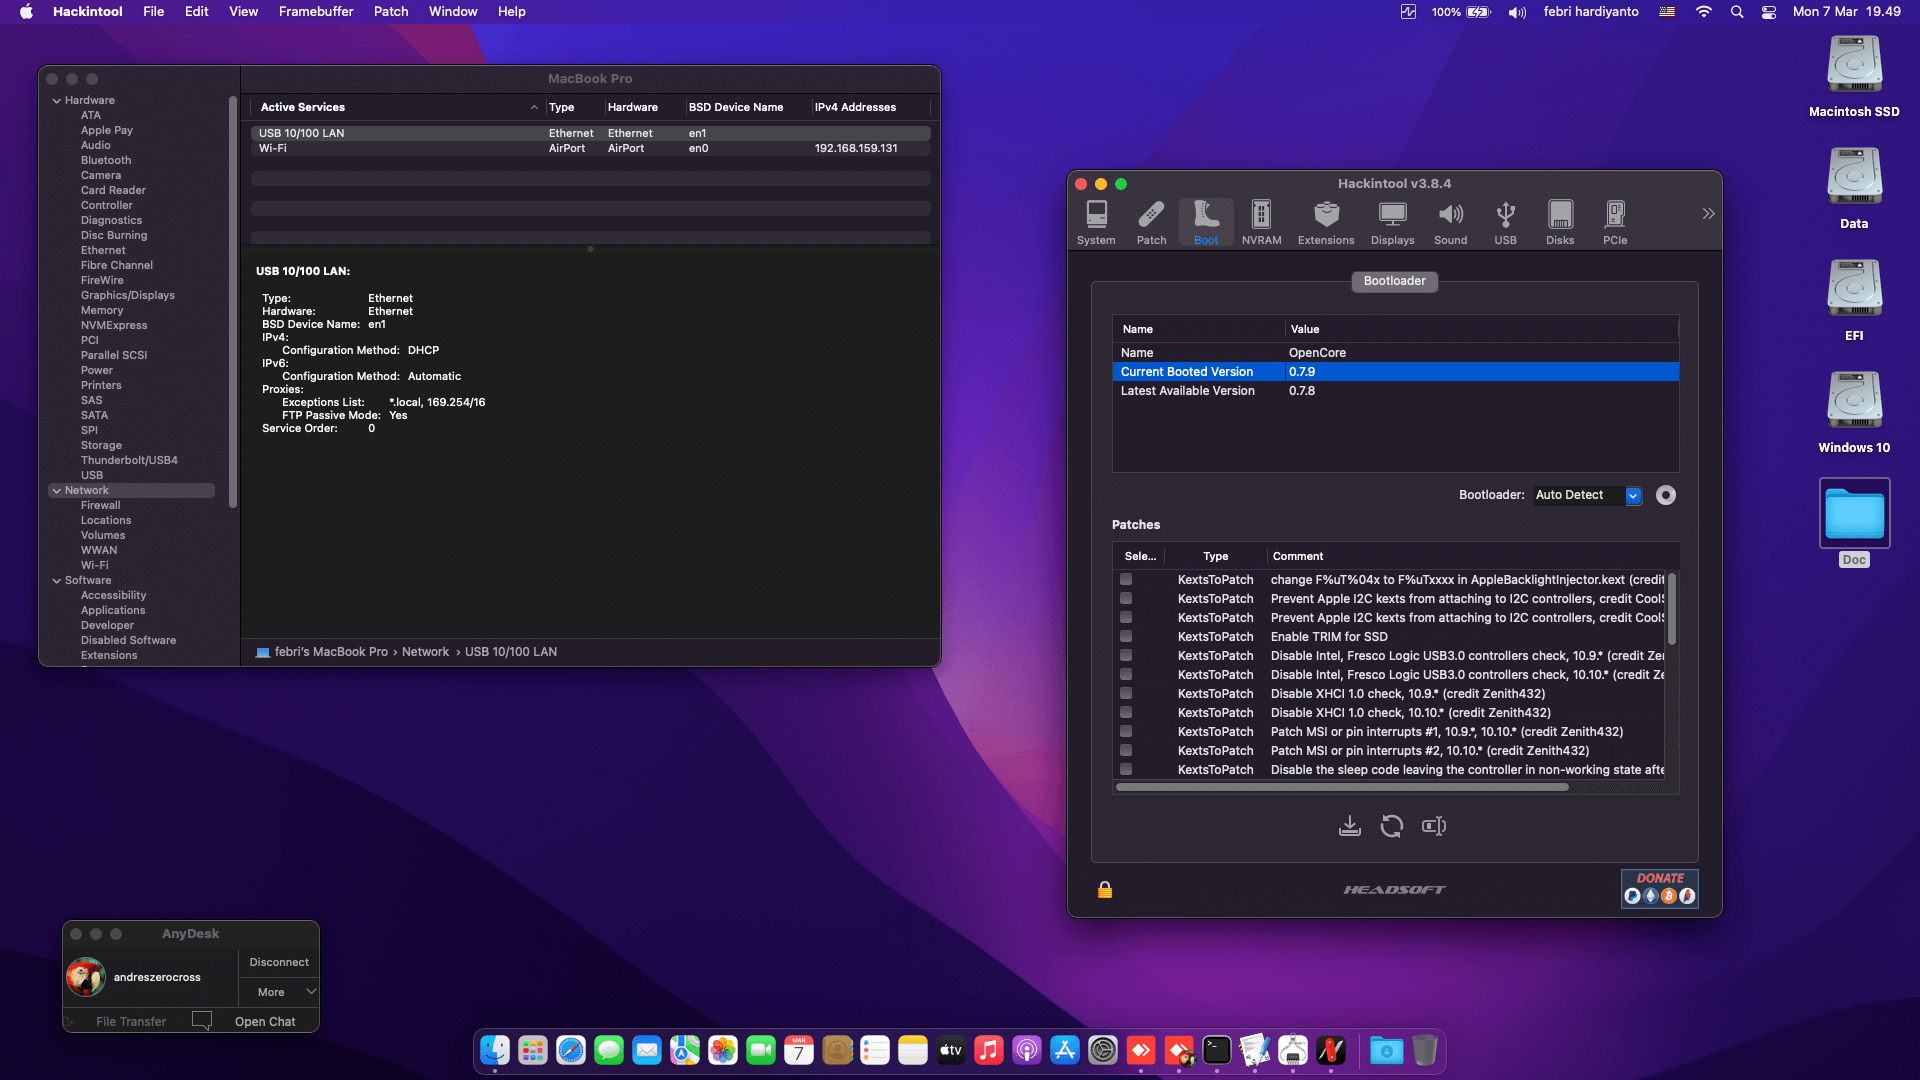This screenshot has height=1080, width=1920.
Task: Click the round icon beside the Bootloader dropdown
Action: pos(1665,495)
